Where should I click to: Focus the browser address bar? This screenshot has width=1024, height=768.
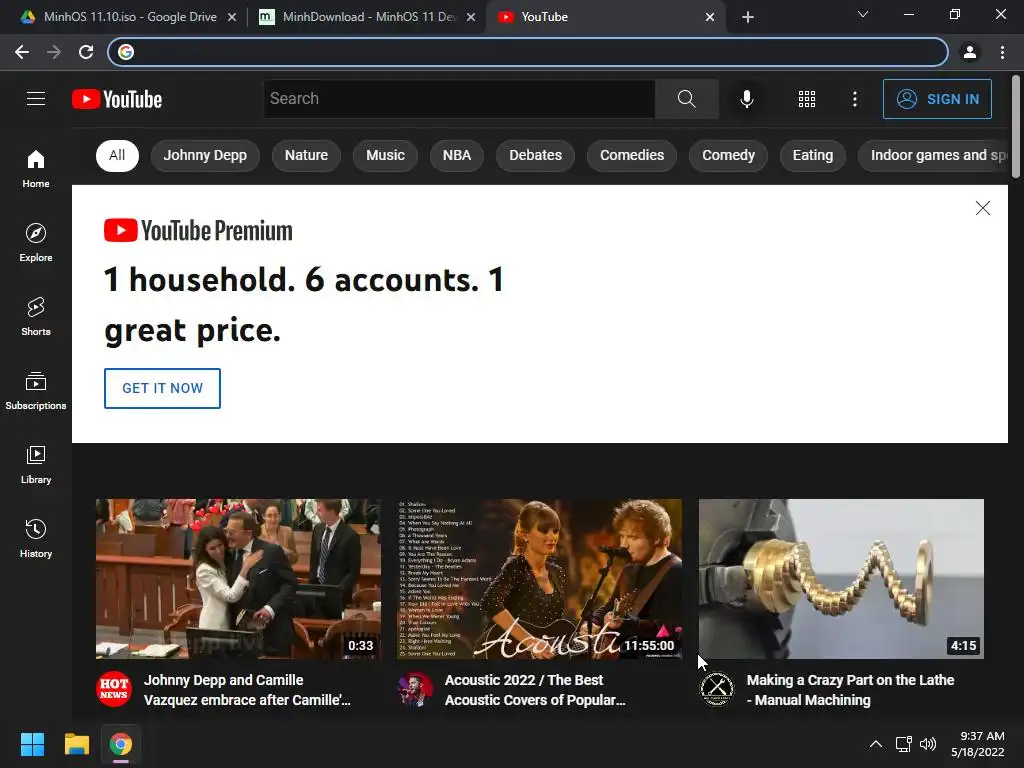[x=528, y=52]
